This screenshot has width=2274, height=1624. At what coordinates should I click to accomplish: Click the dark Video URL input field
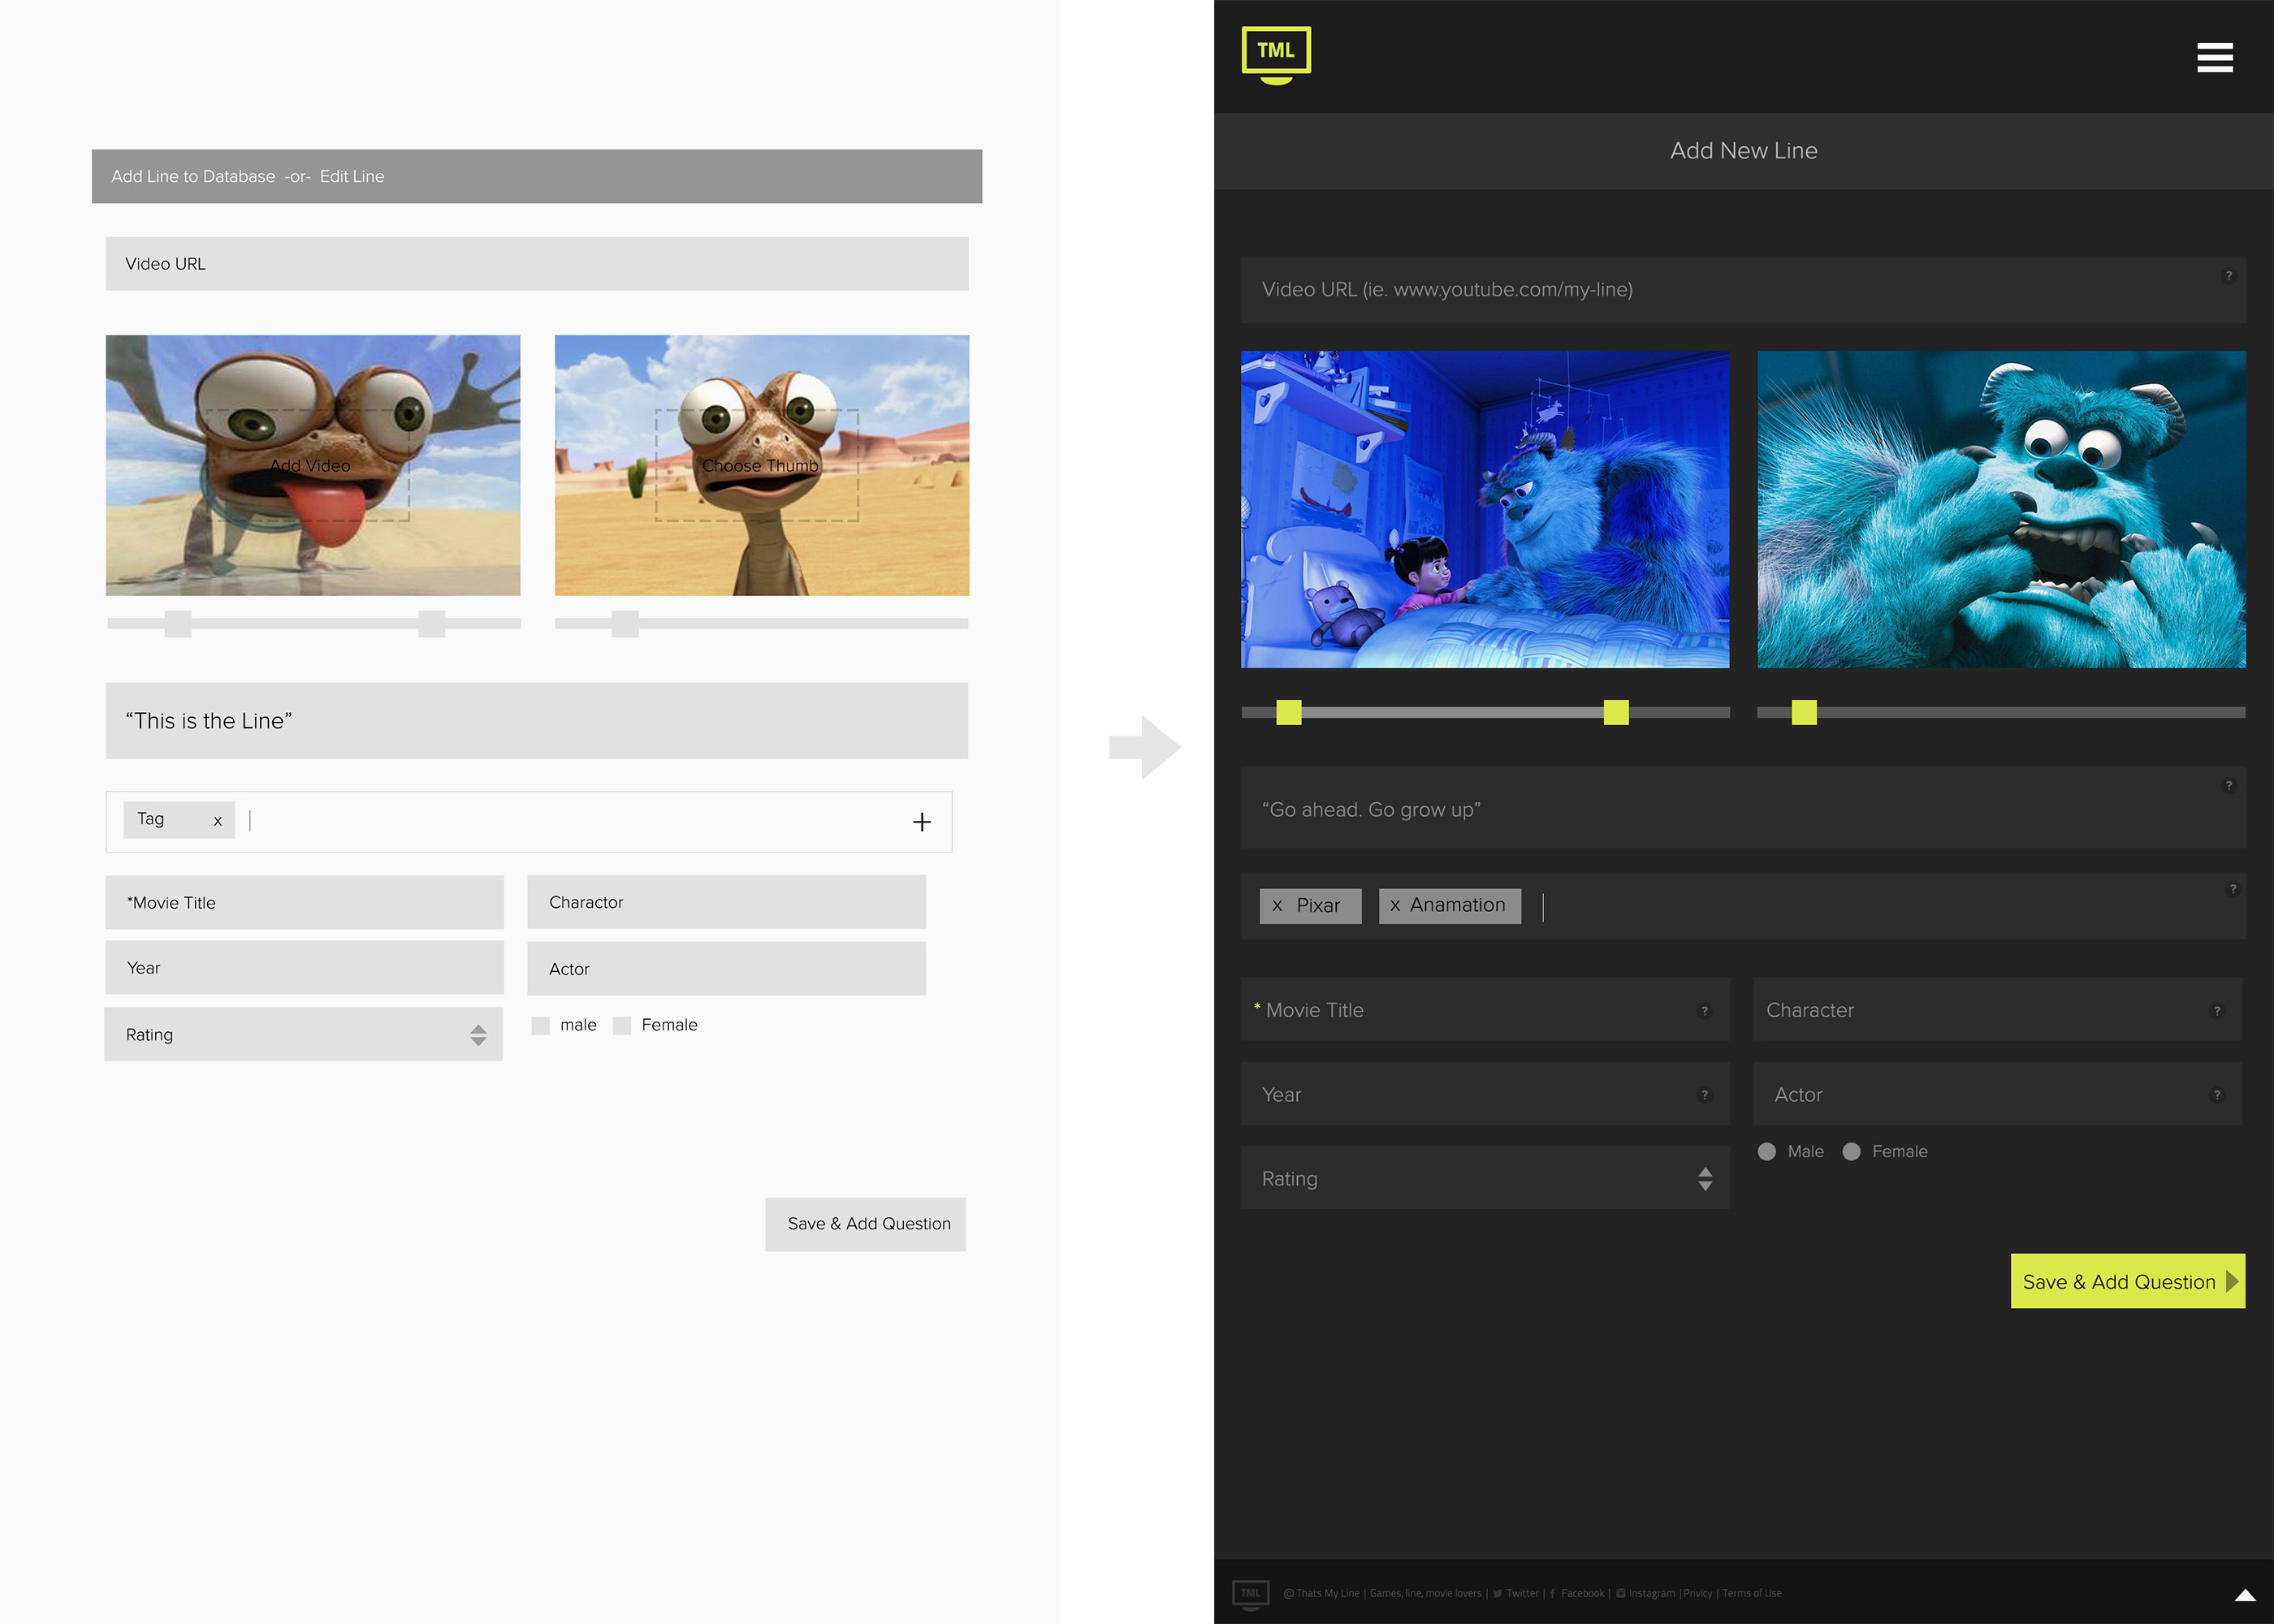point(1743,290)
